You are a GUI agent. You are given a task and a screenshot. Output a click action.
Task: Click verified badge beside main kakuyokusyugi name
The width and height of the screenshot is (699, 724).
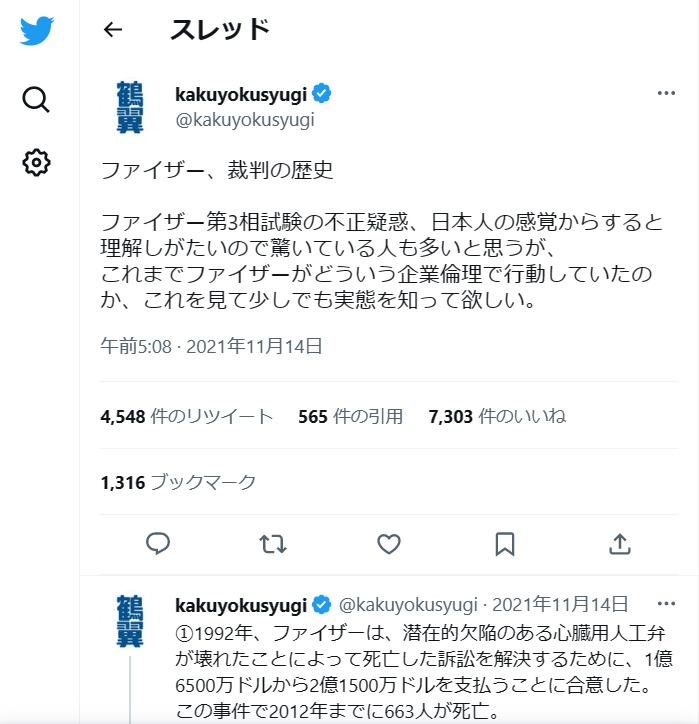point(322,95)
